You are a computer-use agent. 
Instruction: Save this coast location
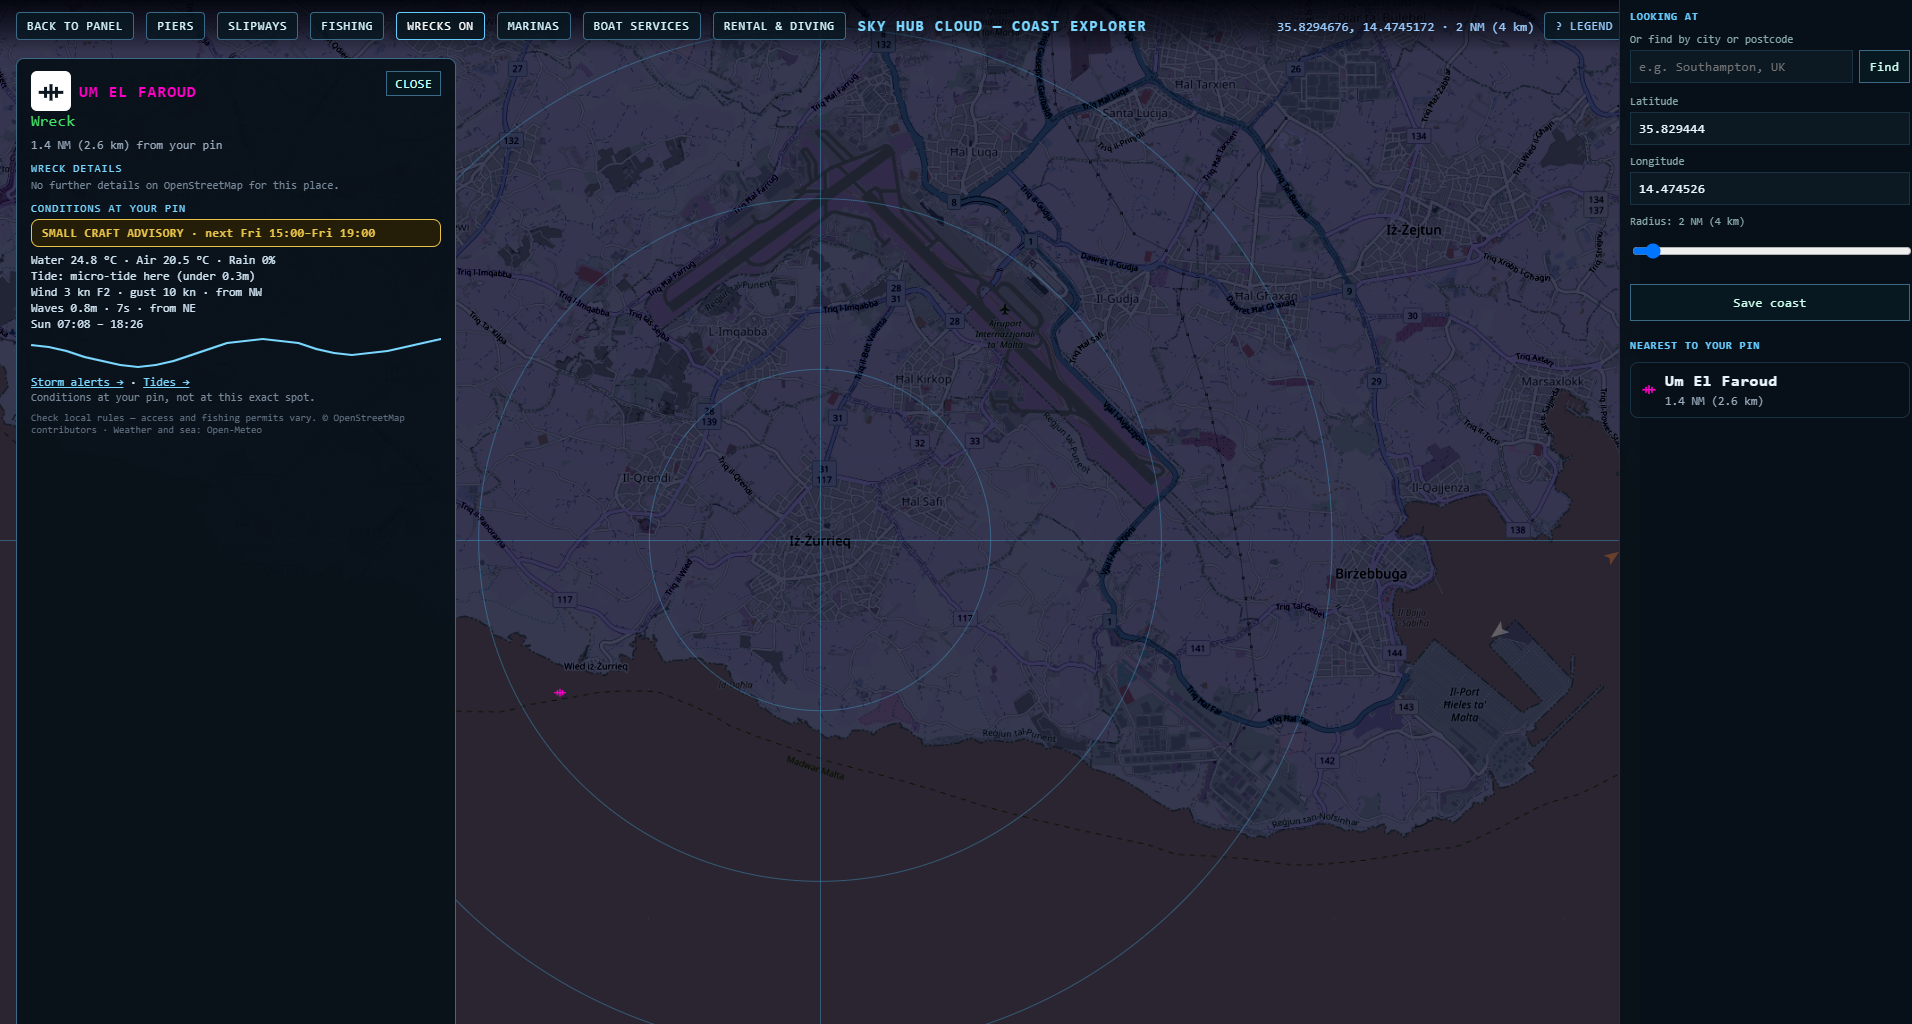coord(1769,303)
